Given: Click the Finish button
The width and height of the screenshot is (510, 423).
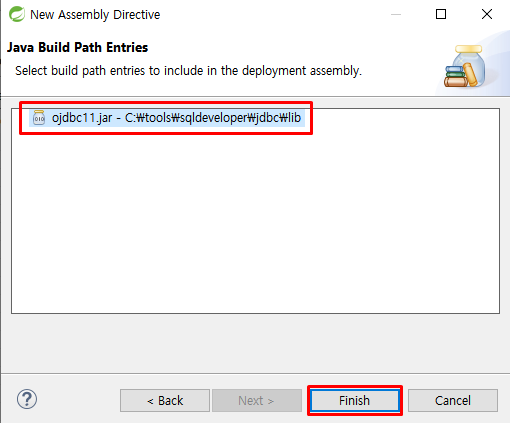Looking at the screenshot, I should click(x=355, y=400).
